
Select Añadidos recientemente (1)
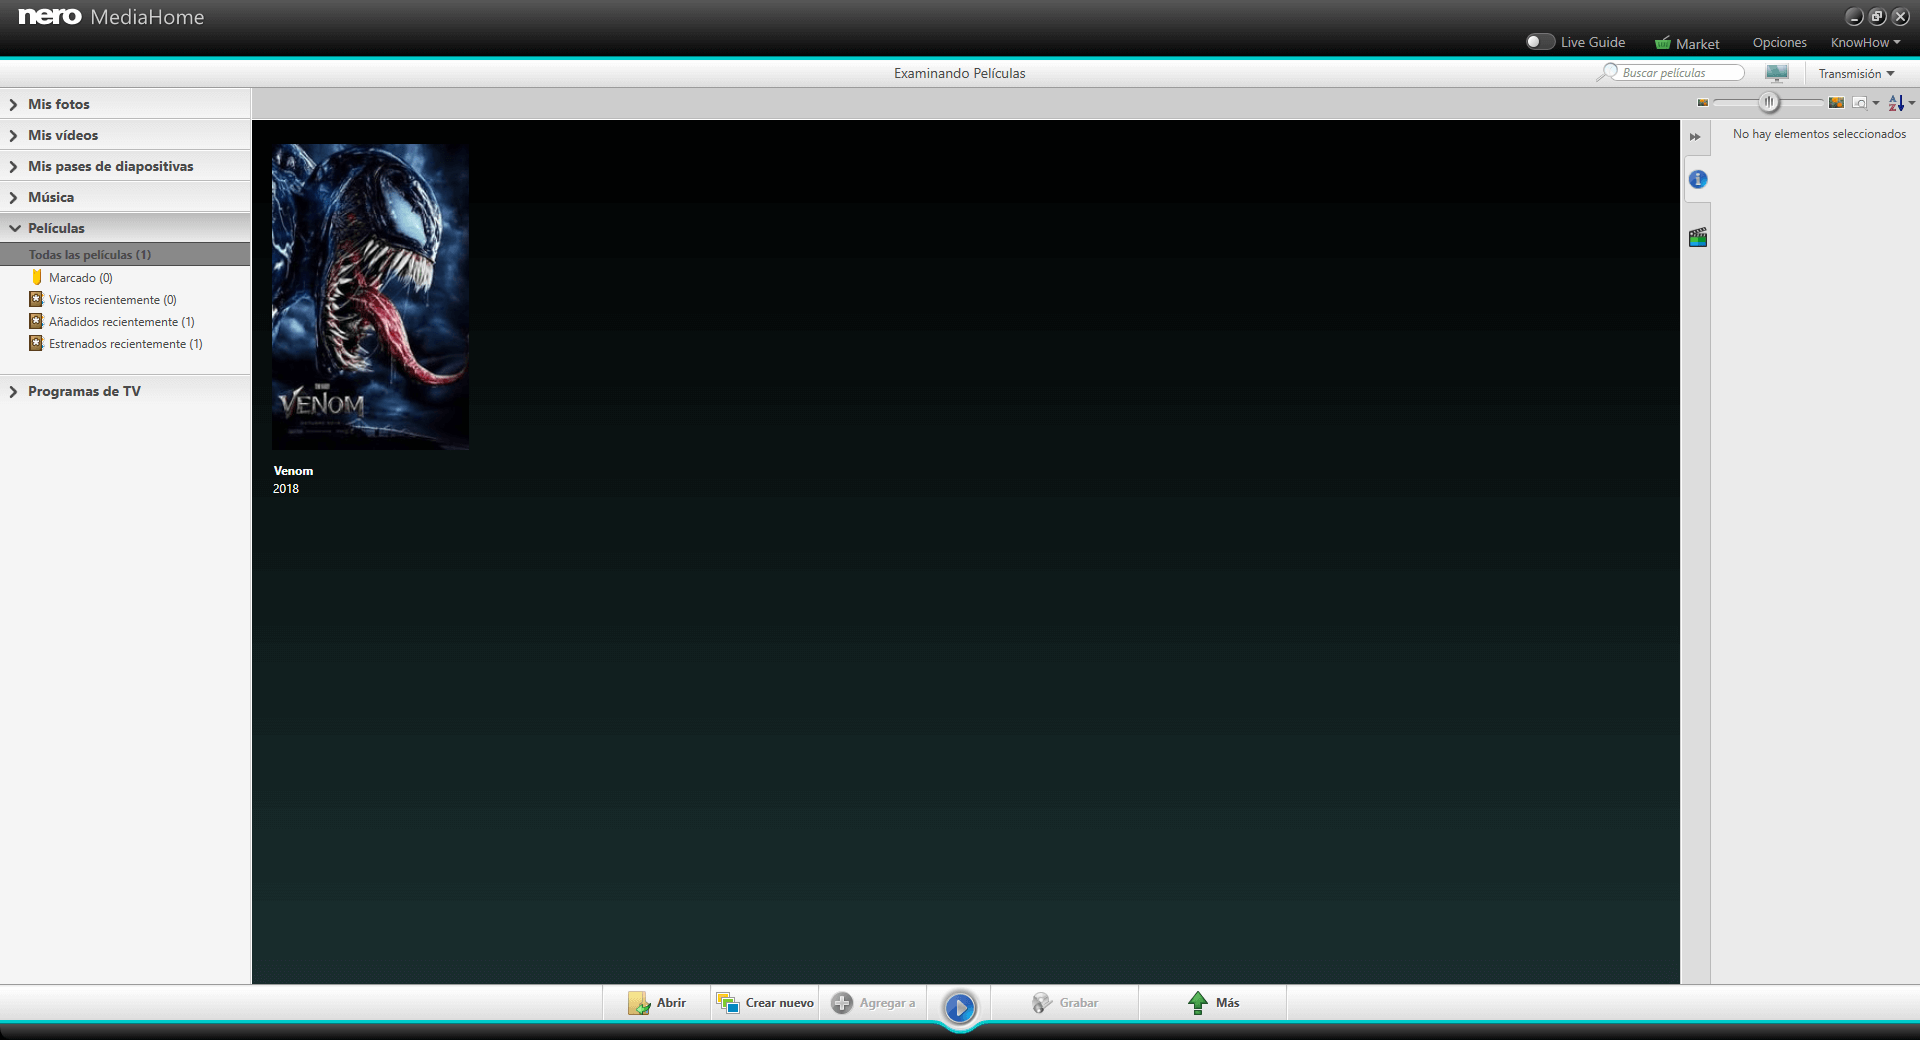(x=121, y=322)
